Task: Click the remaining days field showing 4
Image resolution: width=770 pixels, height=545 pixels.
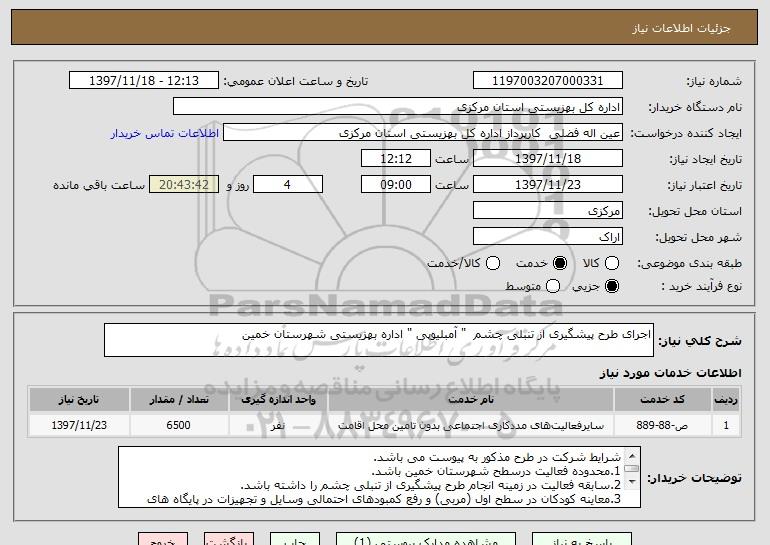Action: [x=288, y=185]
